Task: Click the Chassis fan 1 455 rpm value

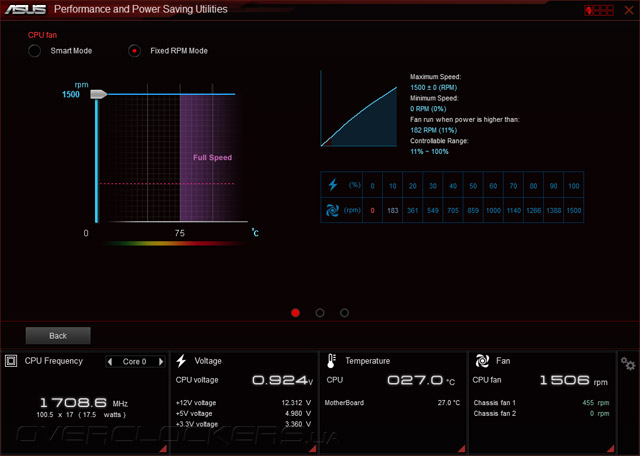Action: coord(596,403)
